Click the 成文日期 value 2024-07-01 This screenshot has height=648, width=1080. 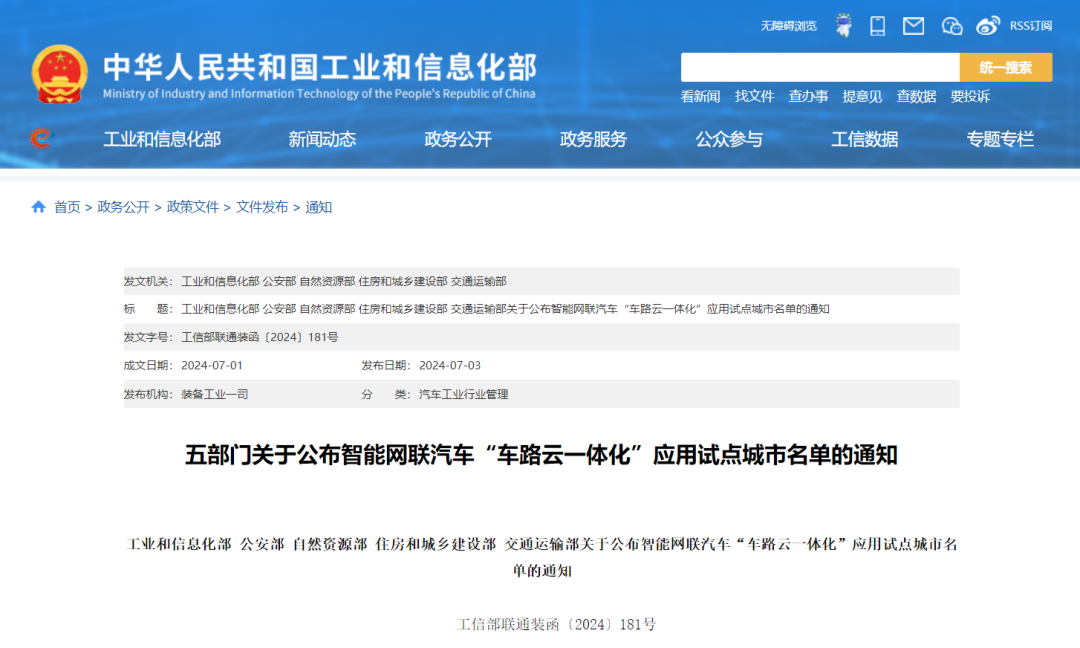coord(212,365)
